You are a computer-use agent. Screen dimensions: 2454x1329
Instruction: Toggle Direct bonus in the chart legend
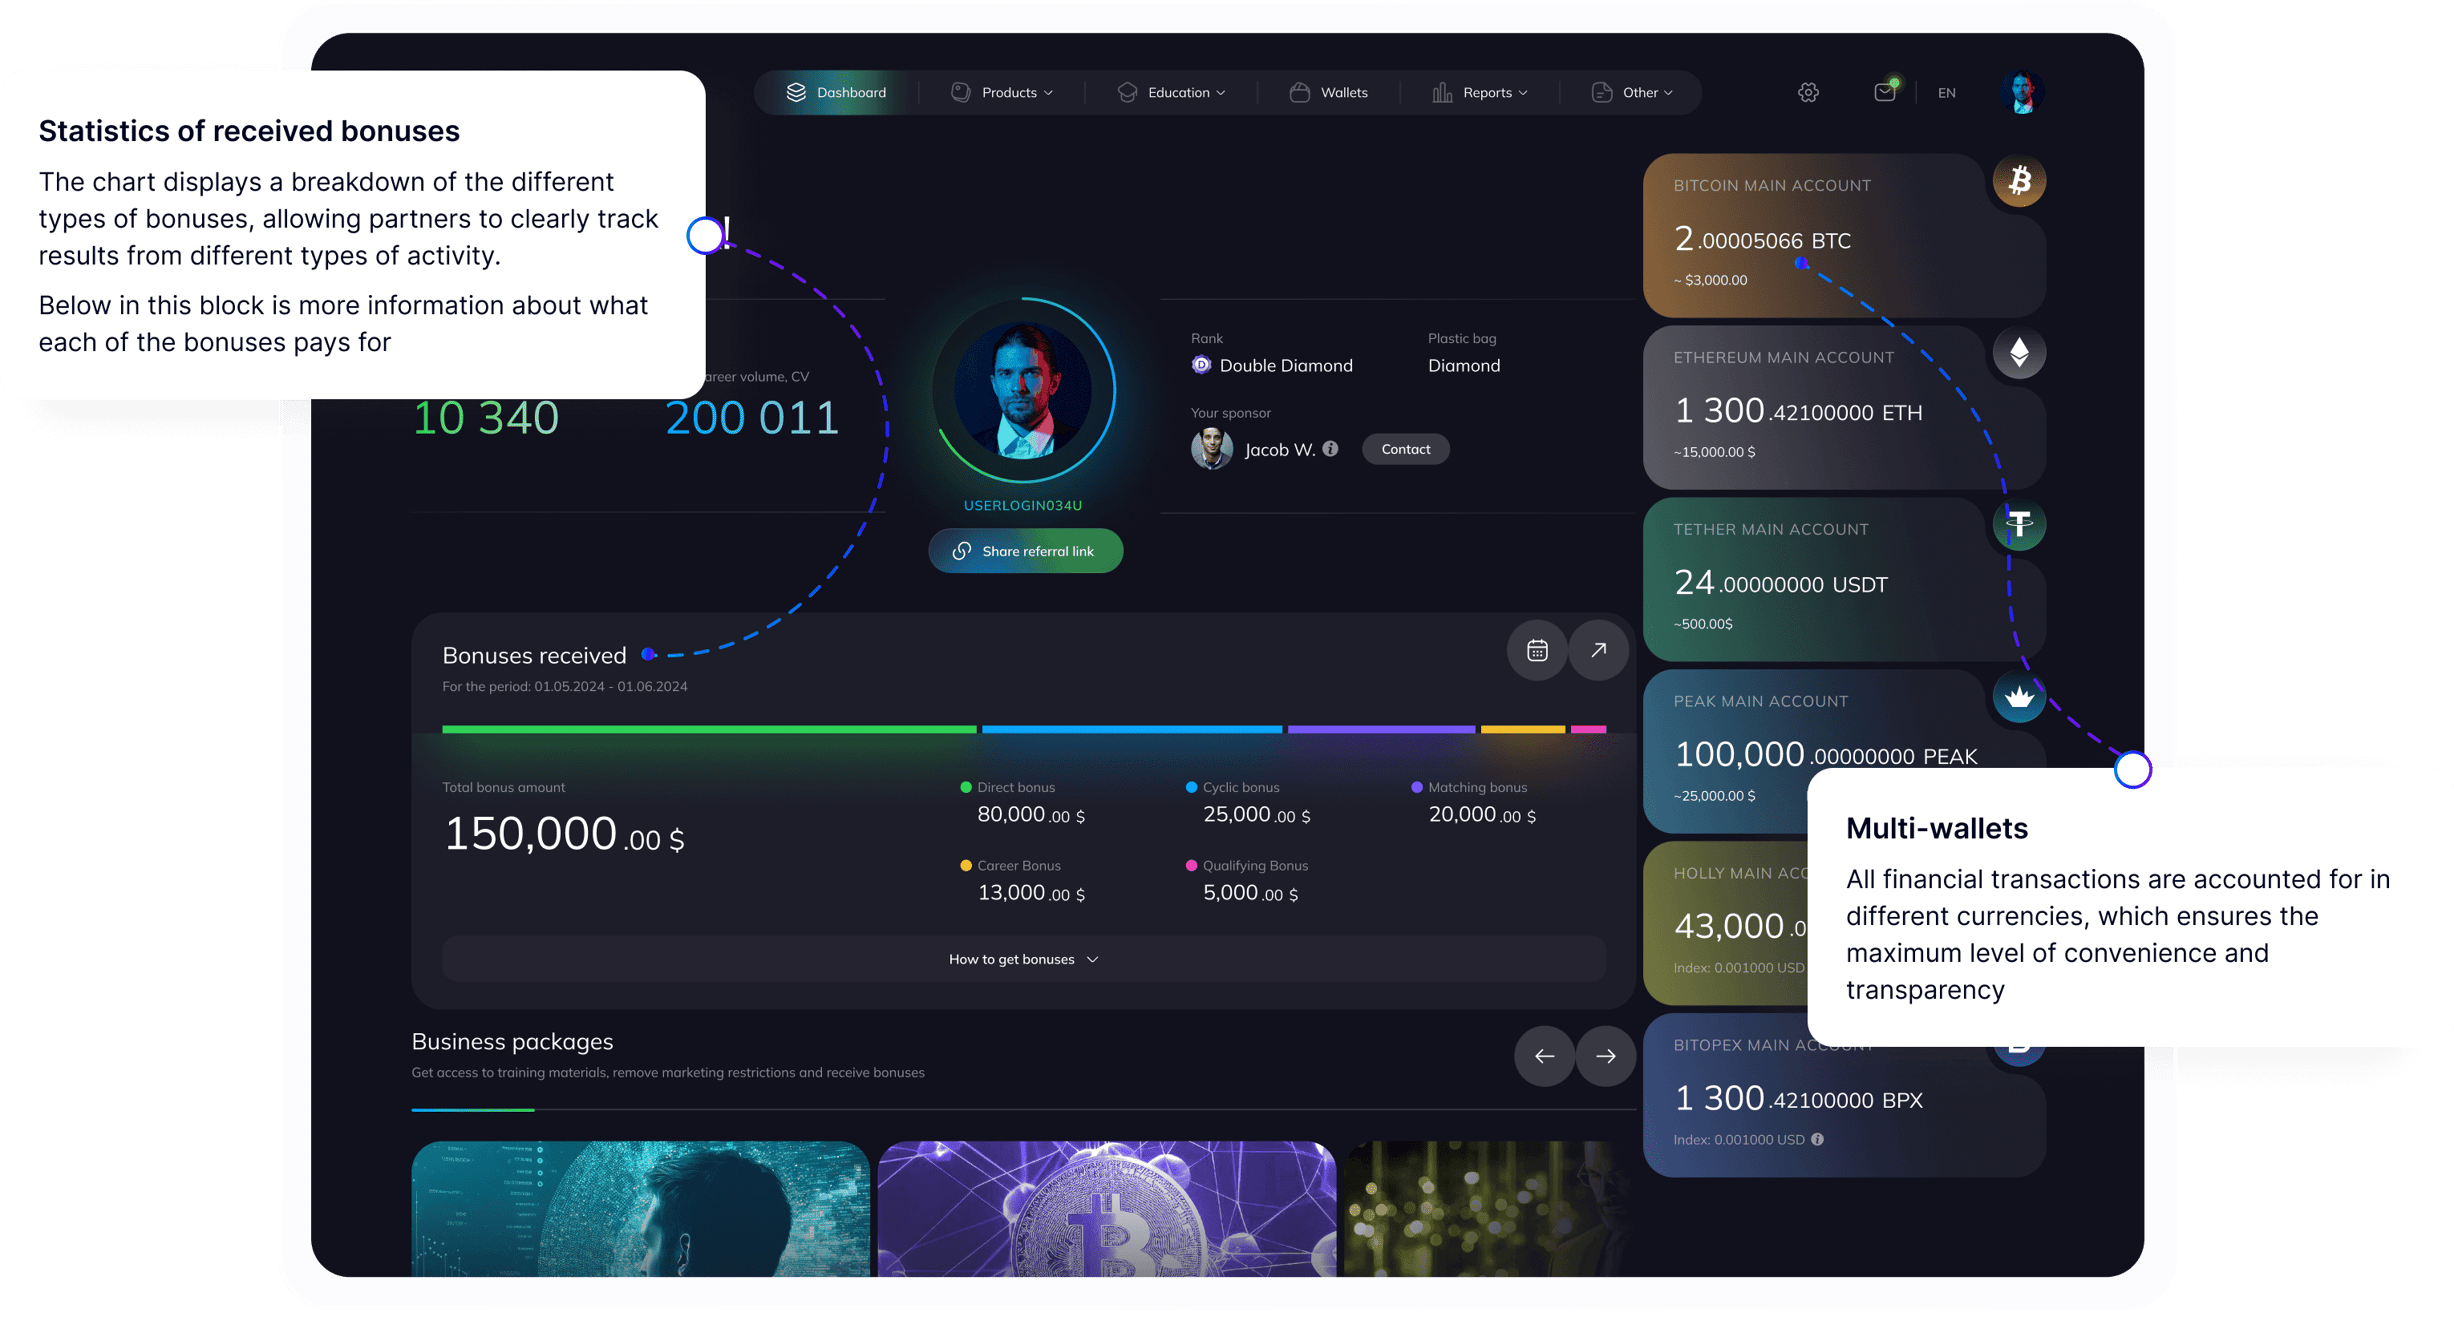[966, 787]
